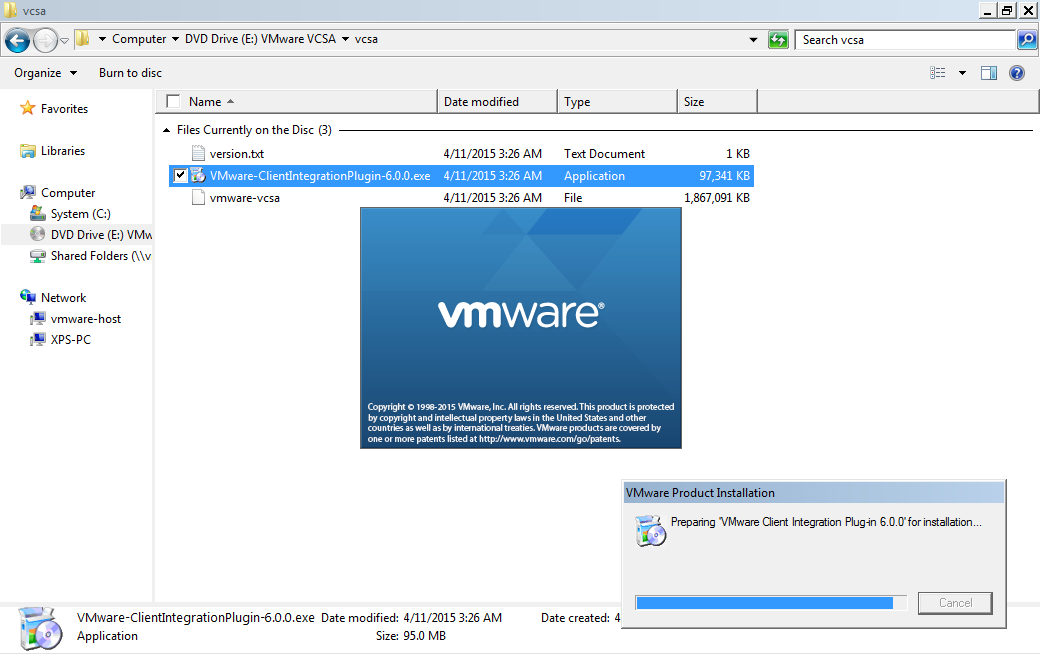
Task: Select Computer in the navigation pane
Action: coord(68,193)
